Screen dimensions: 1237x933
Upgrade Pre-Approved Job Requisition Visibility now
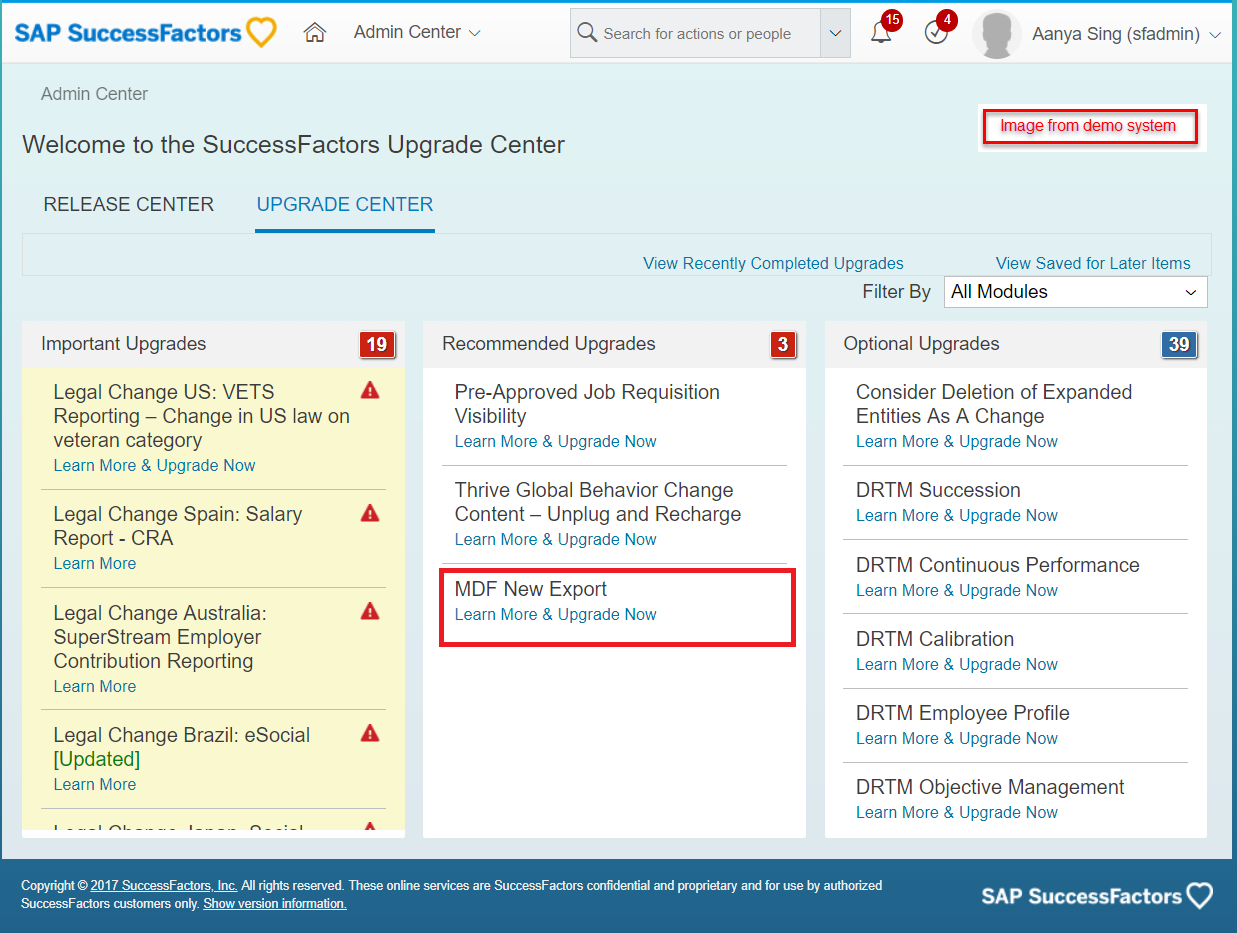[x=556, y=441]
